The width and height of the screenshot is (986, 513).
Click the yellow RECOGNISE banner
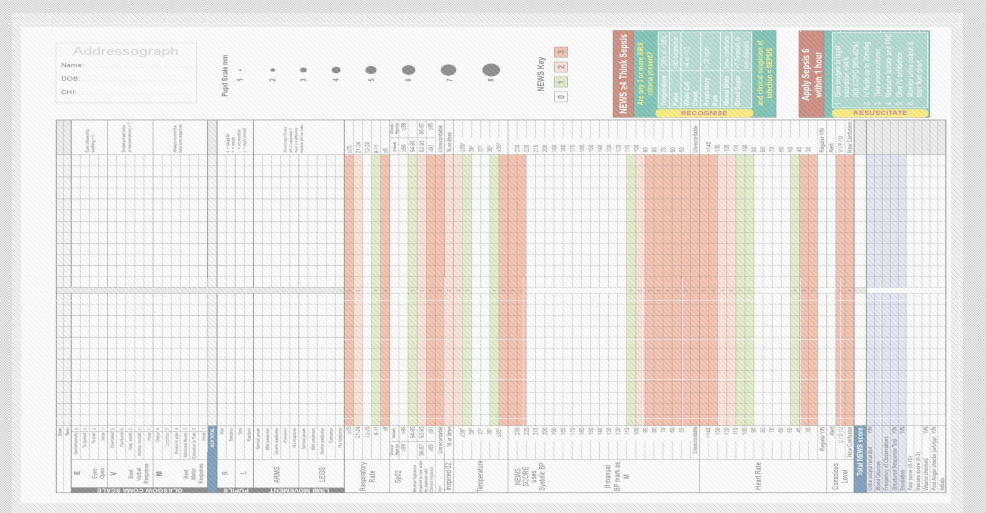click(x=703, y=113)
